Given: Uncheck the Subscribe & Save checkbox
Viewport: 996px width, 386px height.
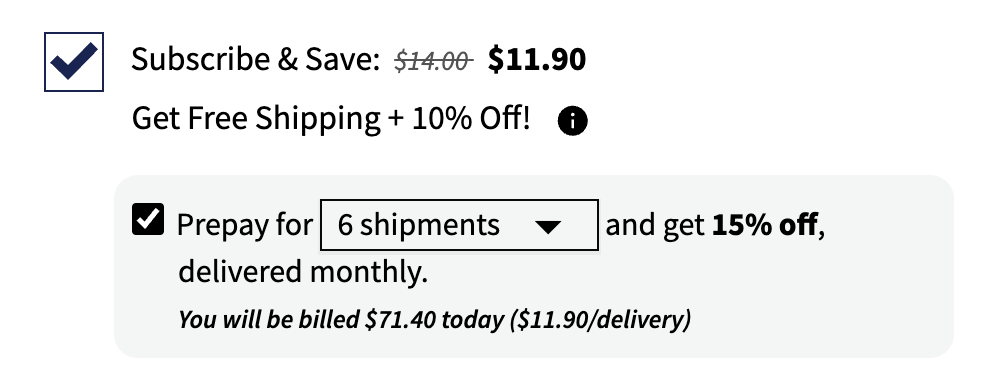Looking at the screenshot, I should (x=74, y=62).
